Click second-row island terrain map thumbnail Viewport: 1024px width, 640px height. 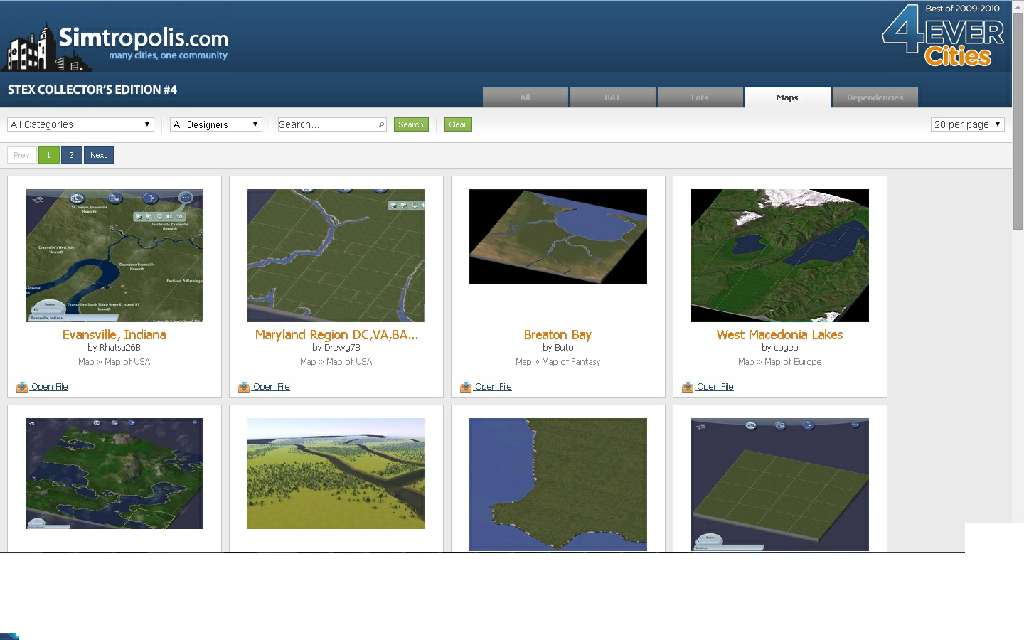coord(114,473)
